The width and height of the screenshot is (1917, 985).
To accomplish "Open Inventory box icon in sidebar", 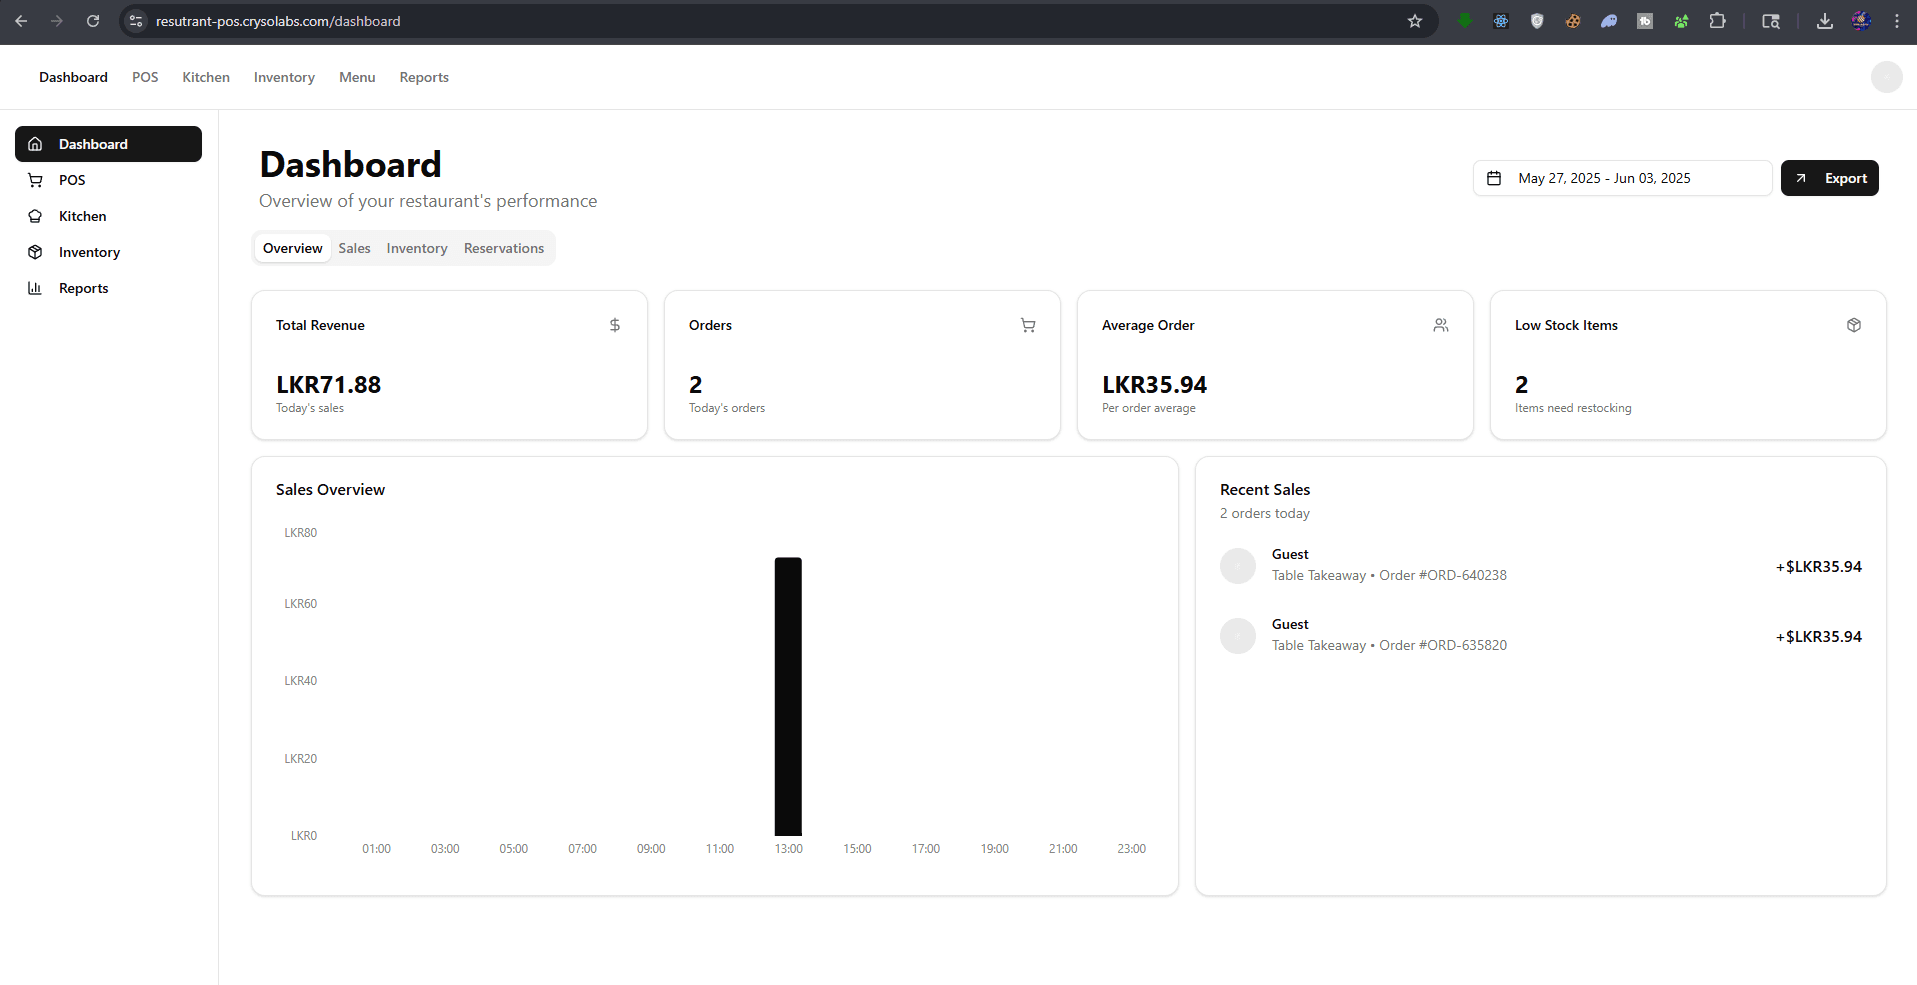I will 35,252.
